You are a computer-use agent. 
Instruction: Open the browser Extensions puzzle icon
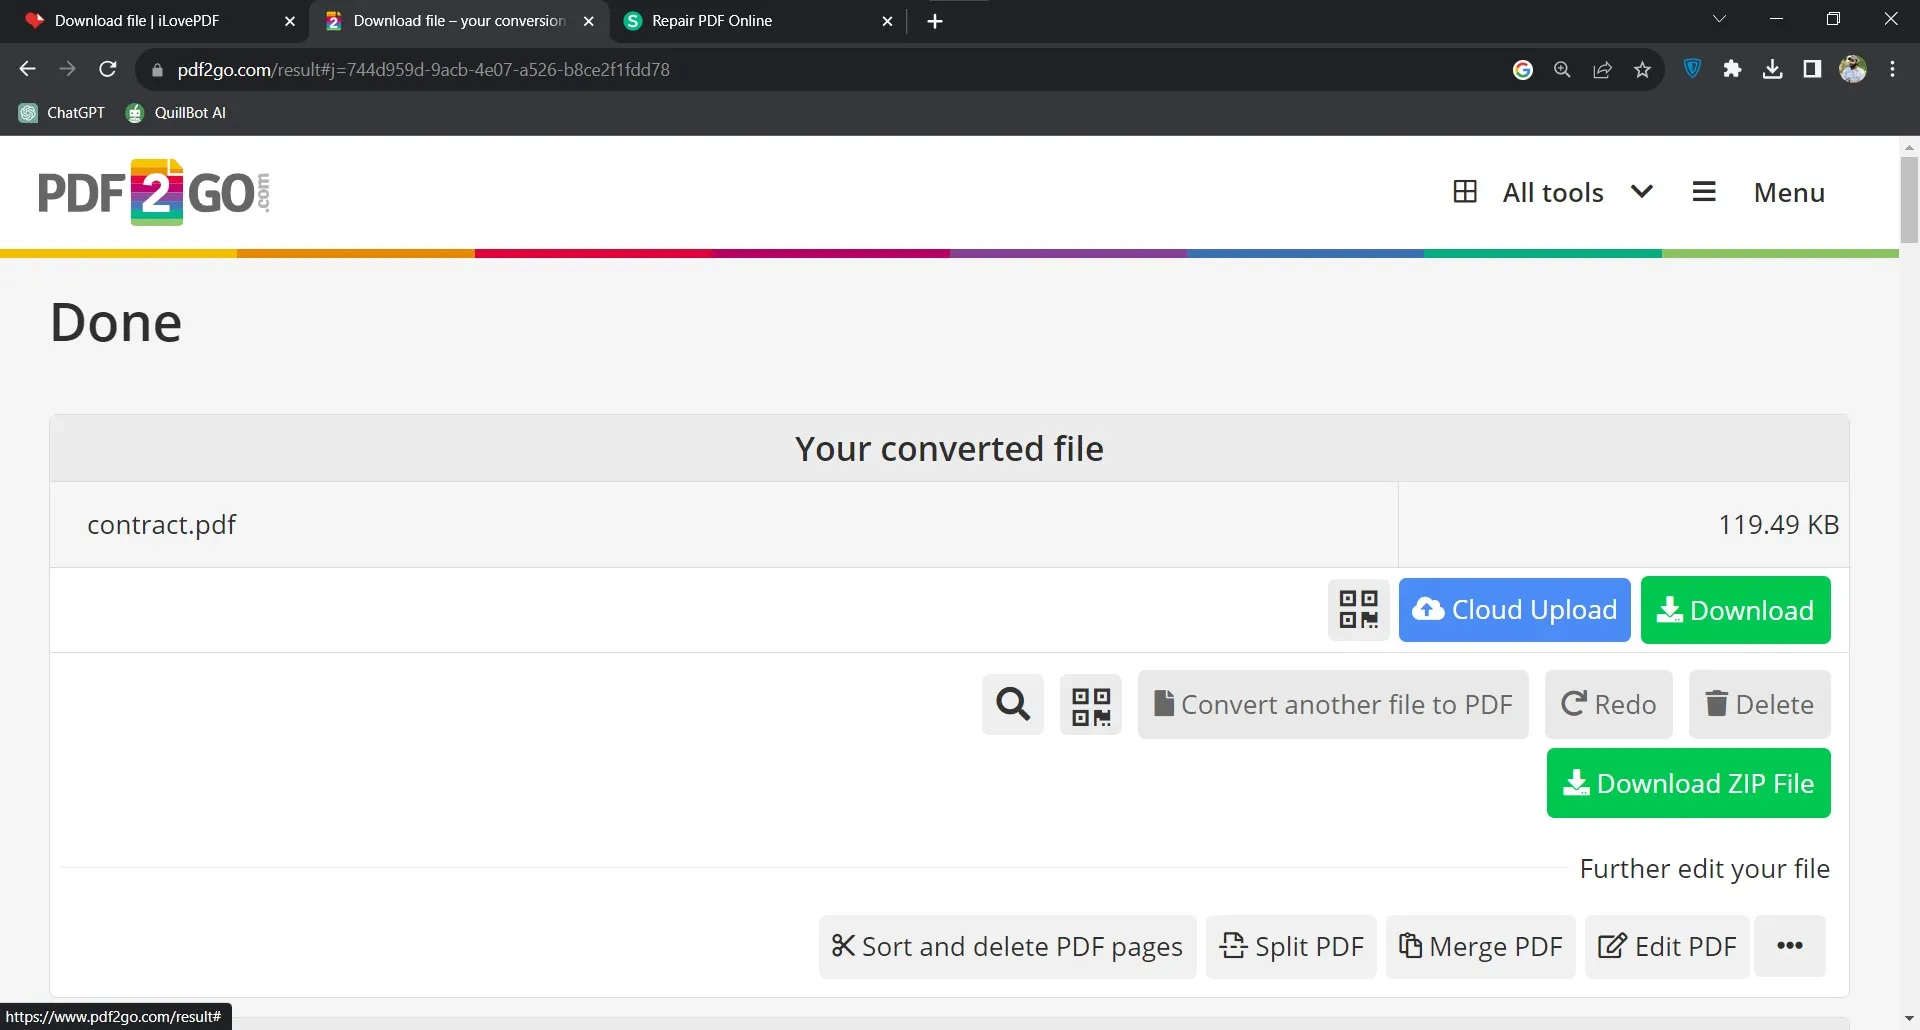[x=1733, y=69]
